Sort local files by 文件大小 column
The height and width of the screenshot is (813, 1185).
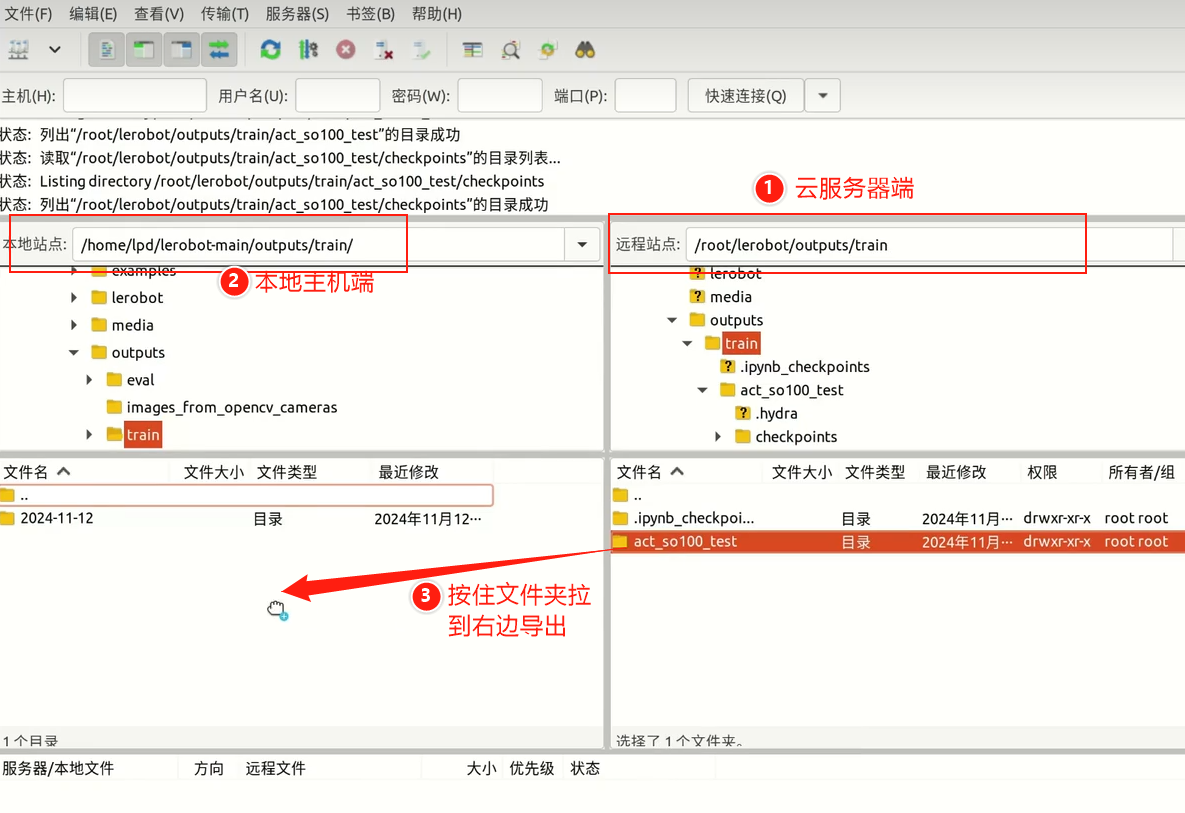(x=213, y=472)
